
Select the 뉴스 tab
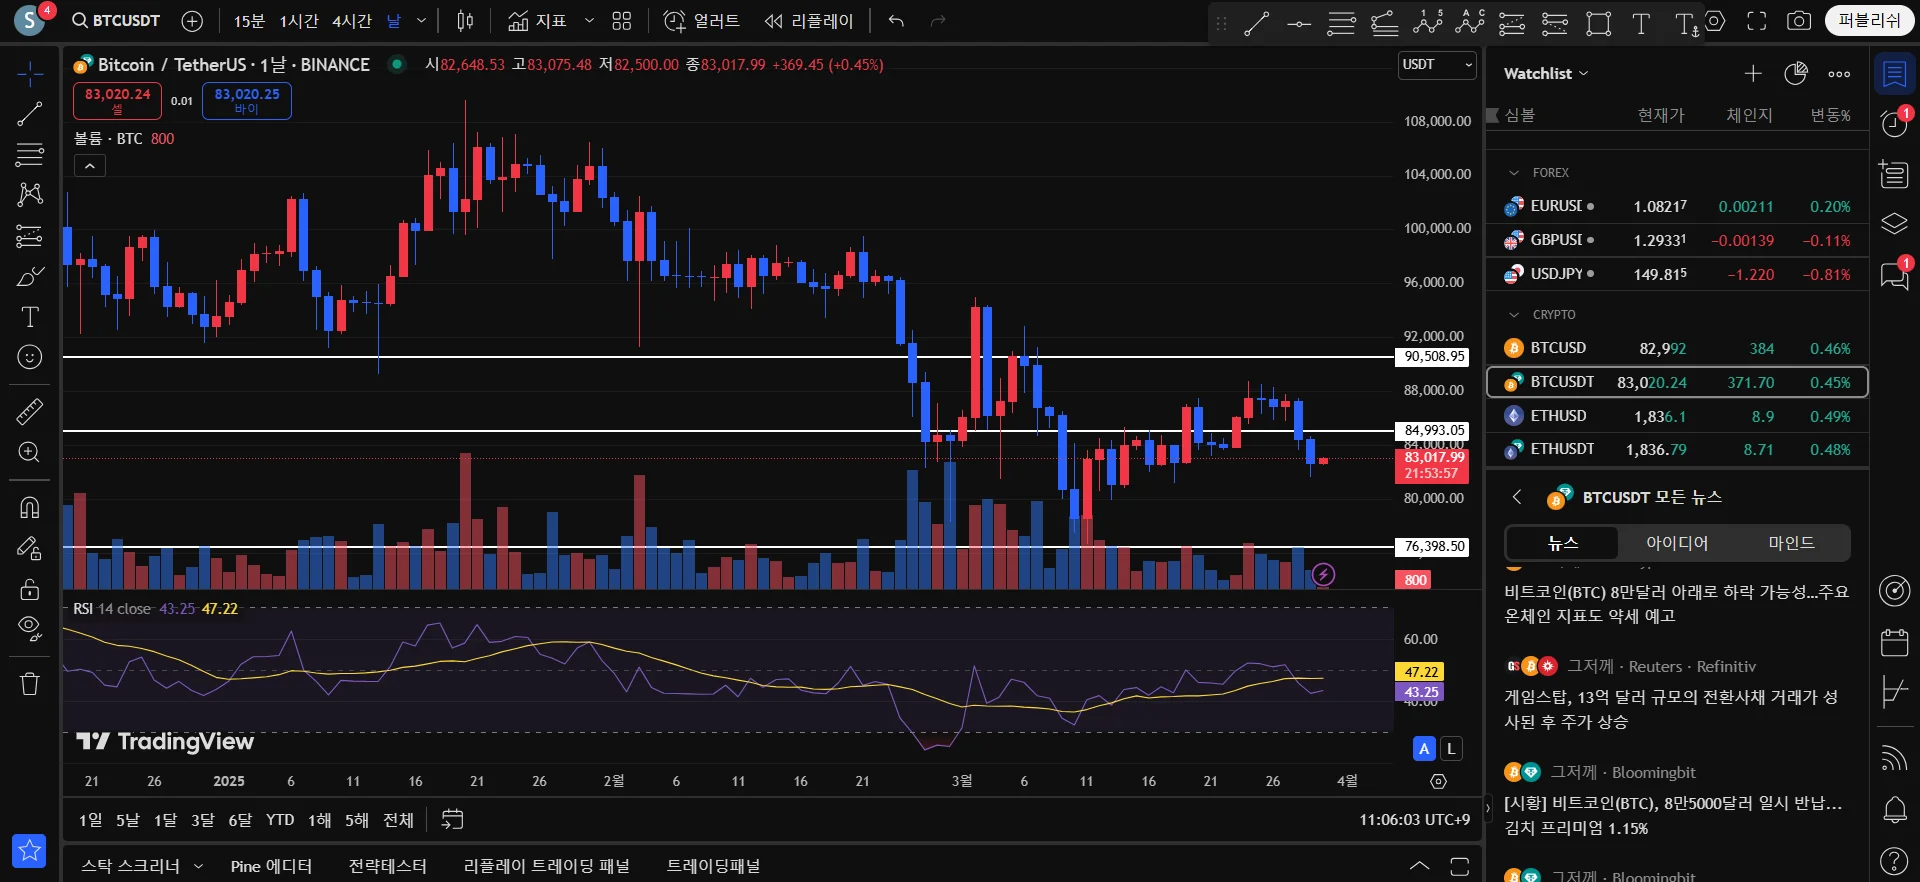[1563, 543]
